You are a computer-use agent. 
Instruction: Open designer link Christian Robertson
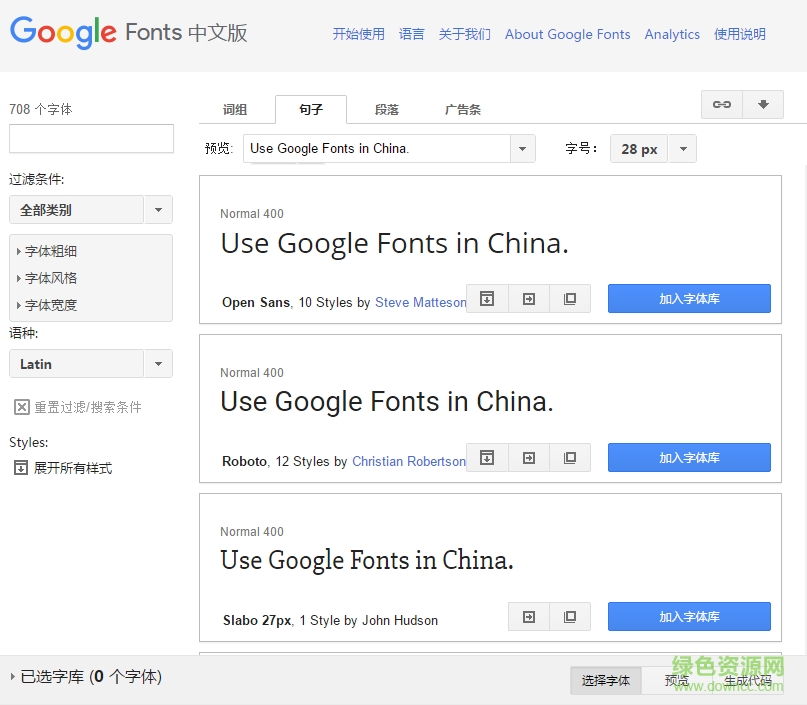tap(408, 462)
